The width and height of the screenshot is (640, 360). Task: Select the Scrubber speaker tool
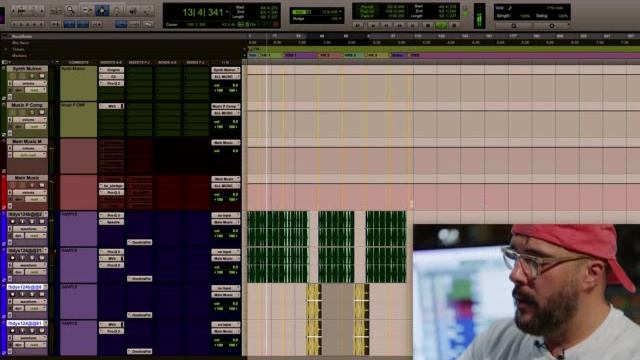point(133,10)
